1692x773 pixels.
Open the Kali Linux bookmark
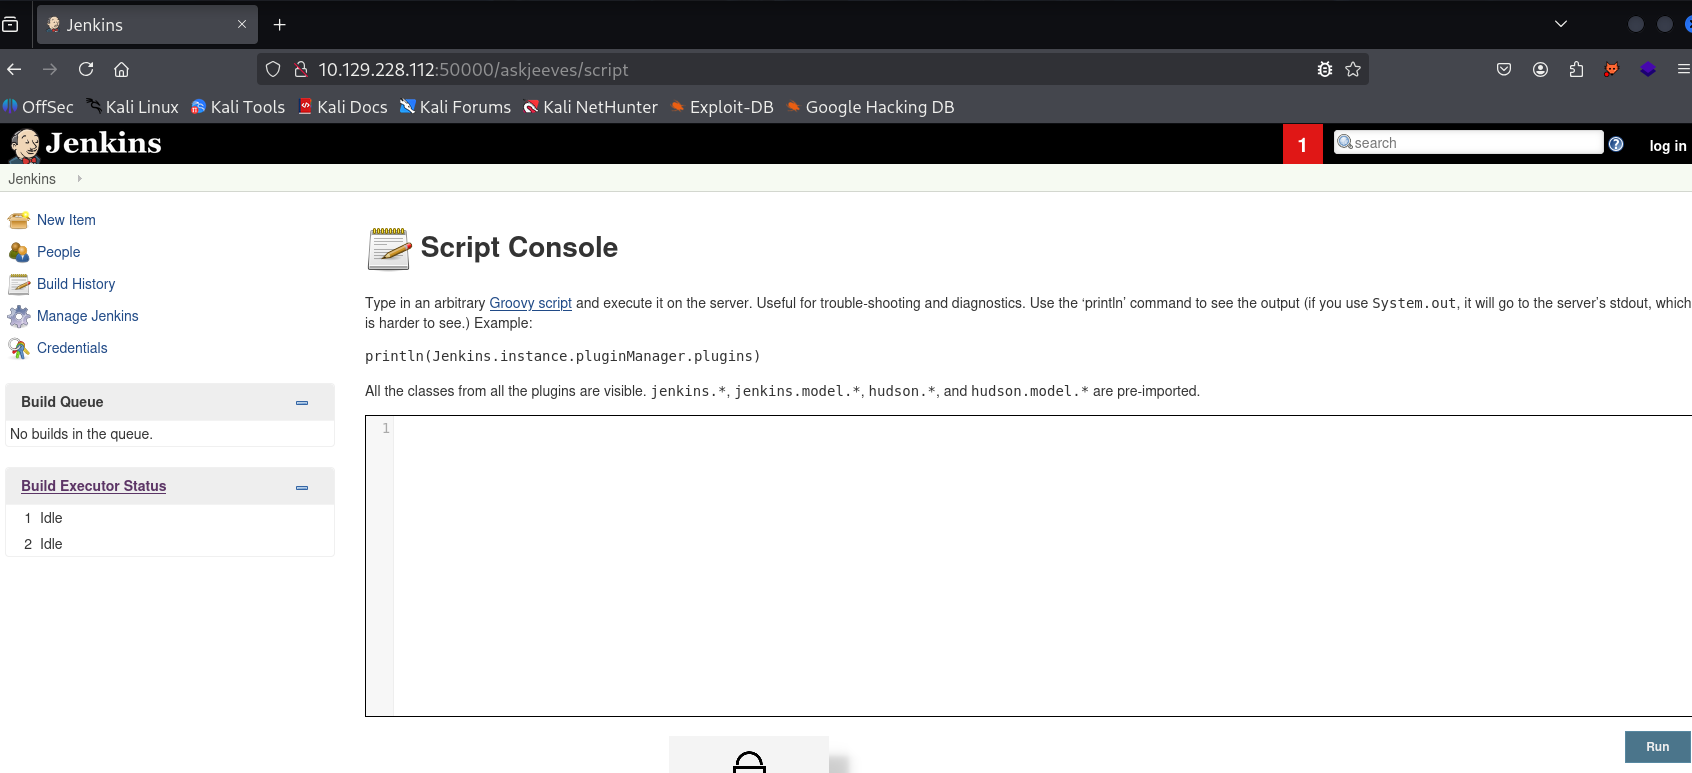pos(132,107)
